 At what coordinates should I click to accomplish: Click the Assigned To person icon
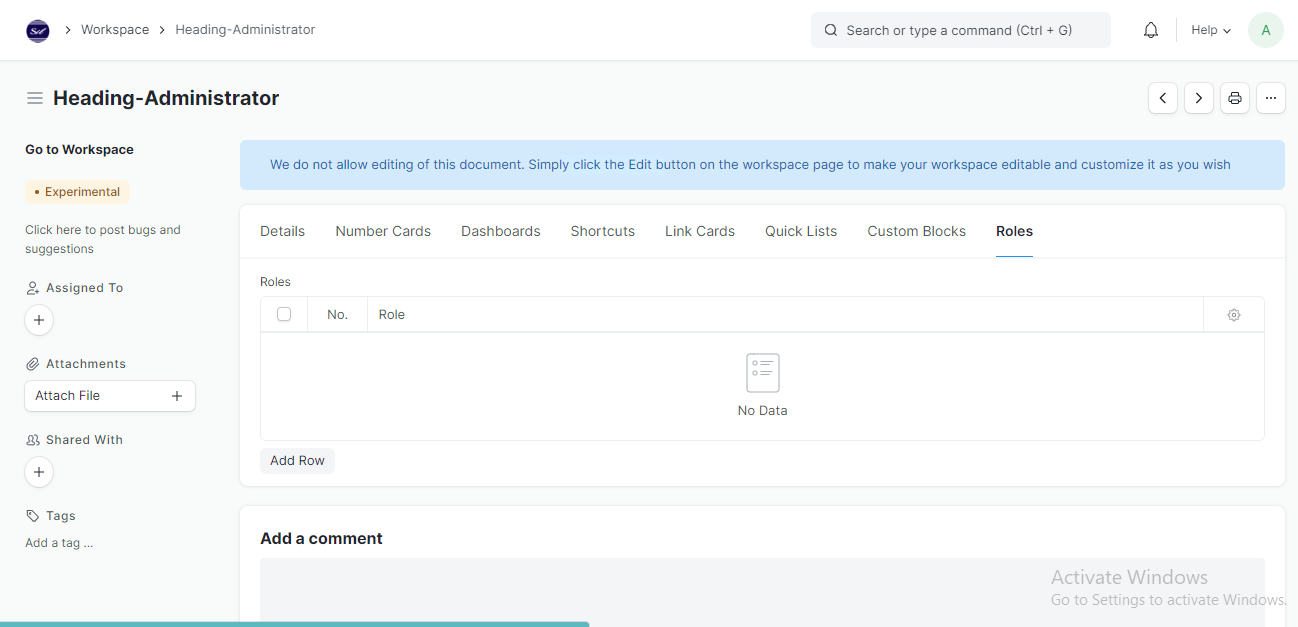[33, 288]
